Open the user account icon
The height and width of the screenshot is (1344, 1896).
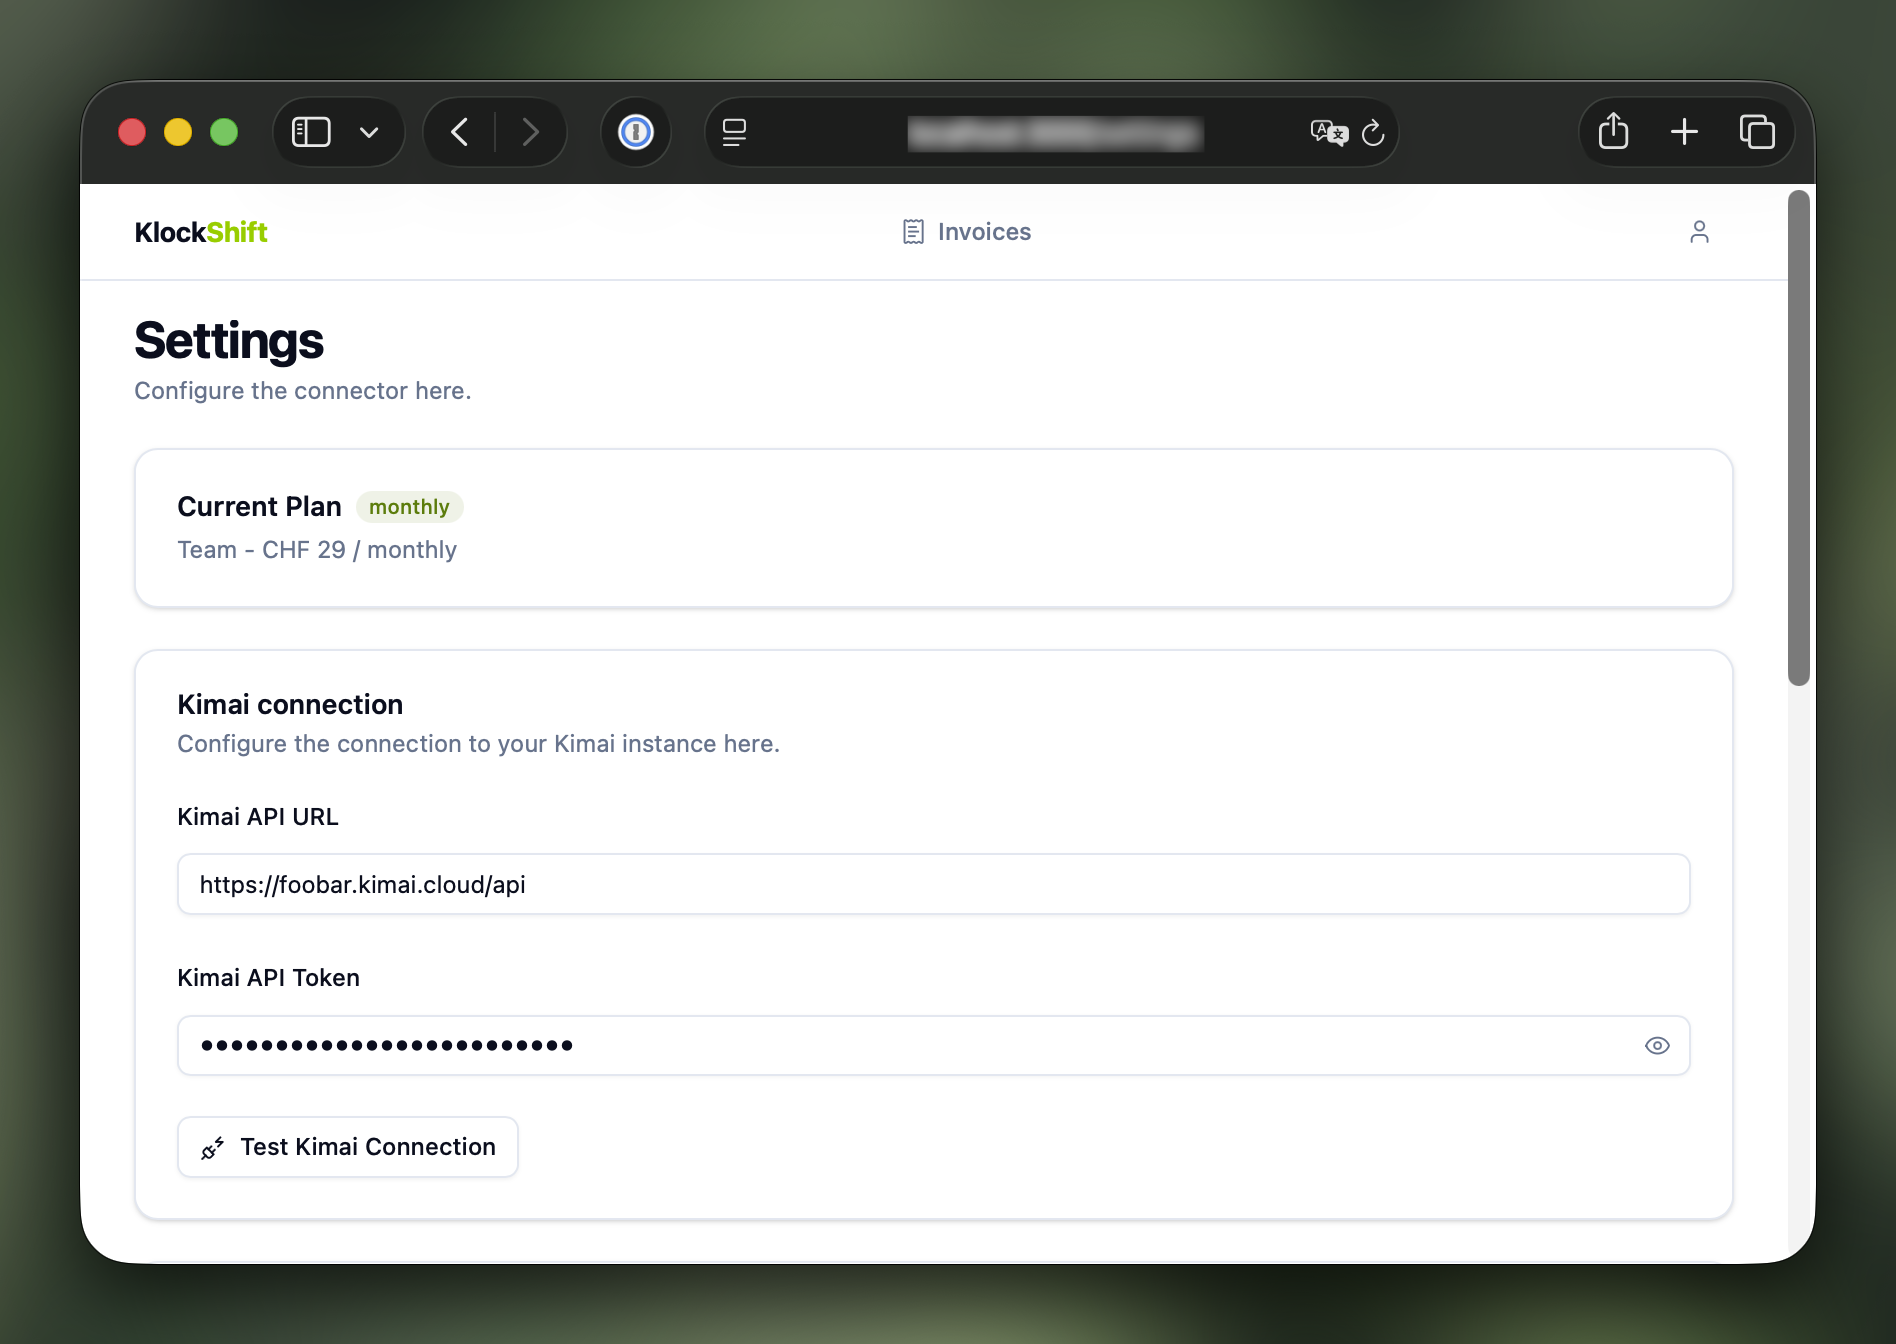click(1700, 231)
